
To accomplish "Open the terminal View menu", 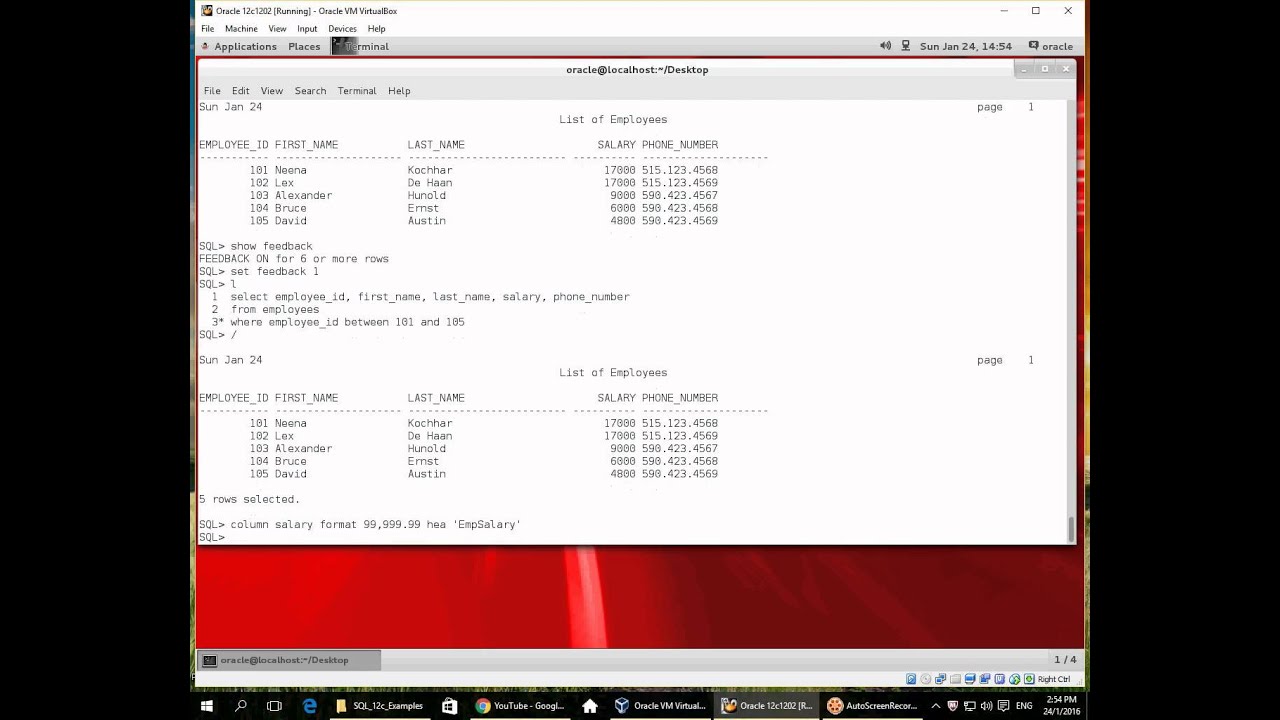I will click(x=272, y=91).
